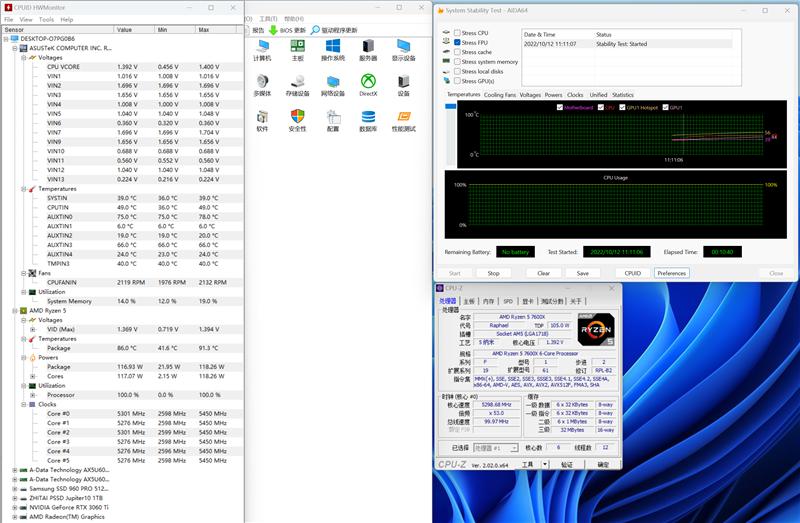Viewport: 800px width, 523px height.
Task: Click the Ryzen 5 logo in CPU-Z
Action: [x=596, y=329]
